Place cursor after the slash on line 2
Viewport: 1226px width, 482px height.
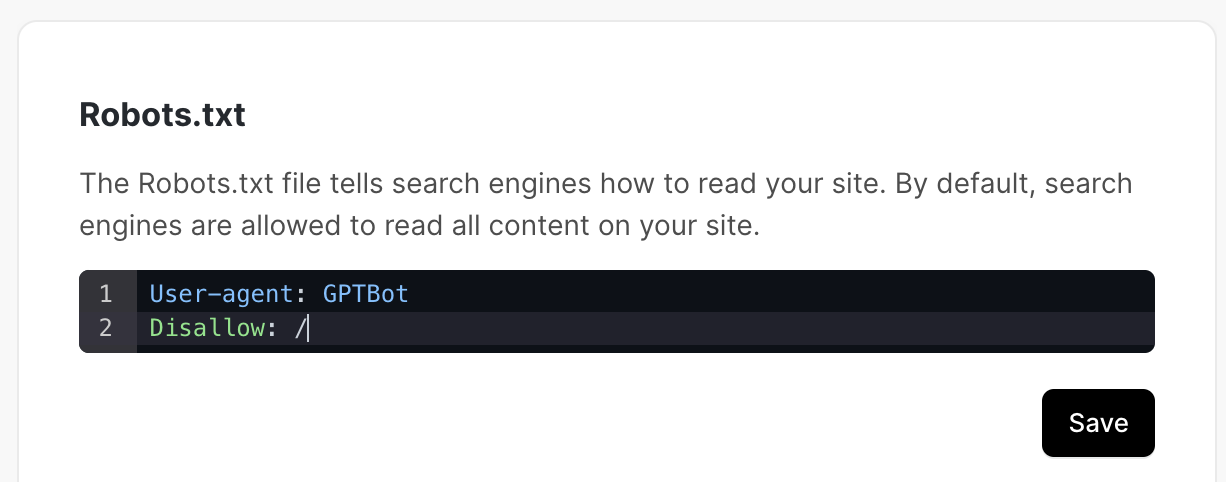pos(308,328)
